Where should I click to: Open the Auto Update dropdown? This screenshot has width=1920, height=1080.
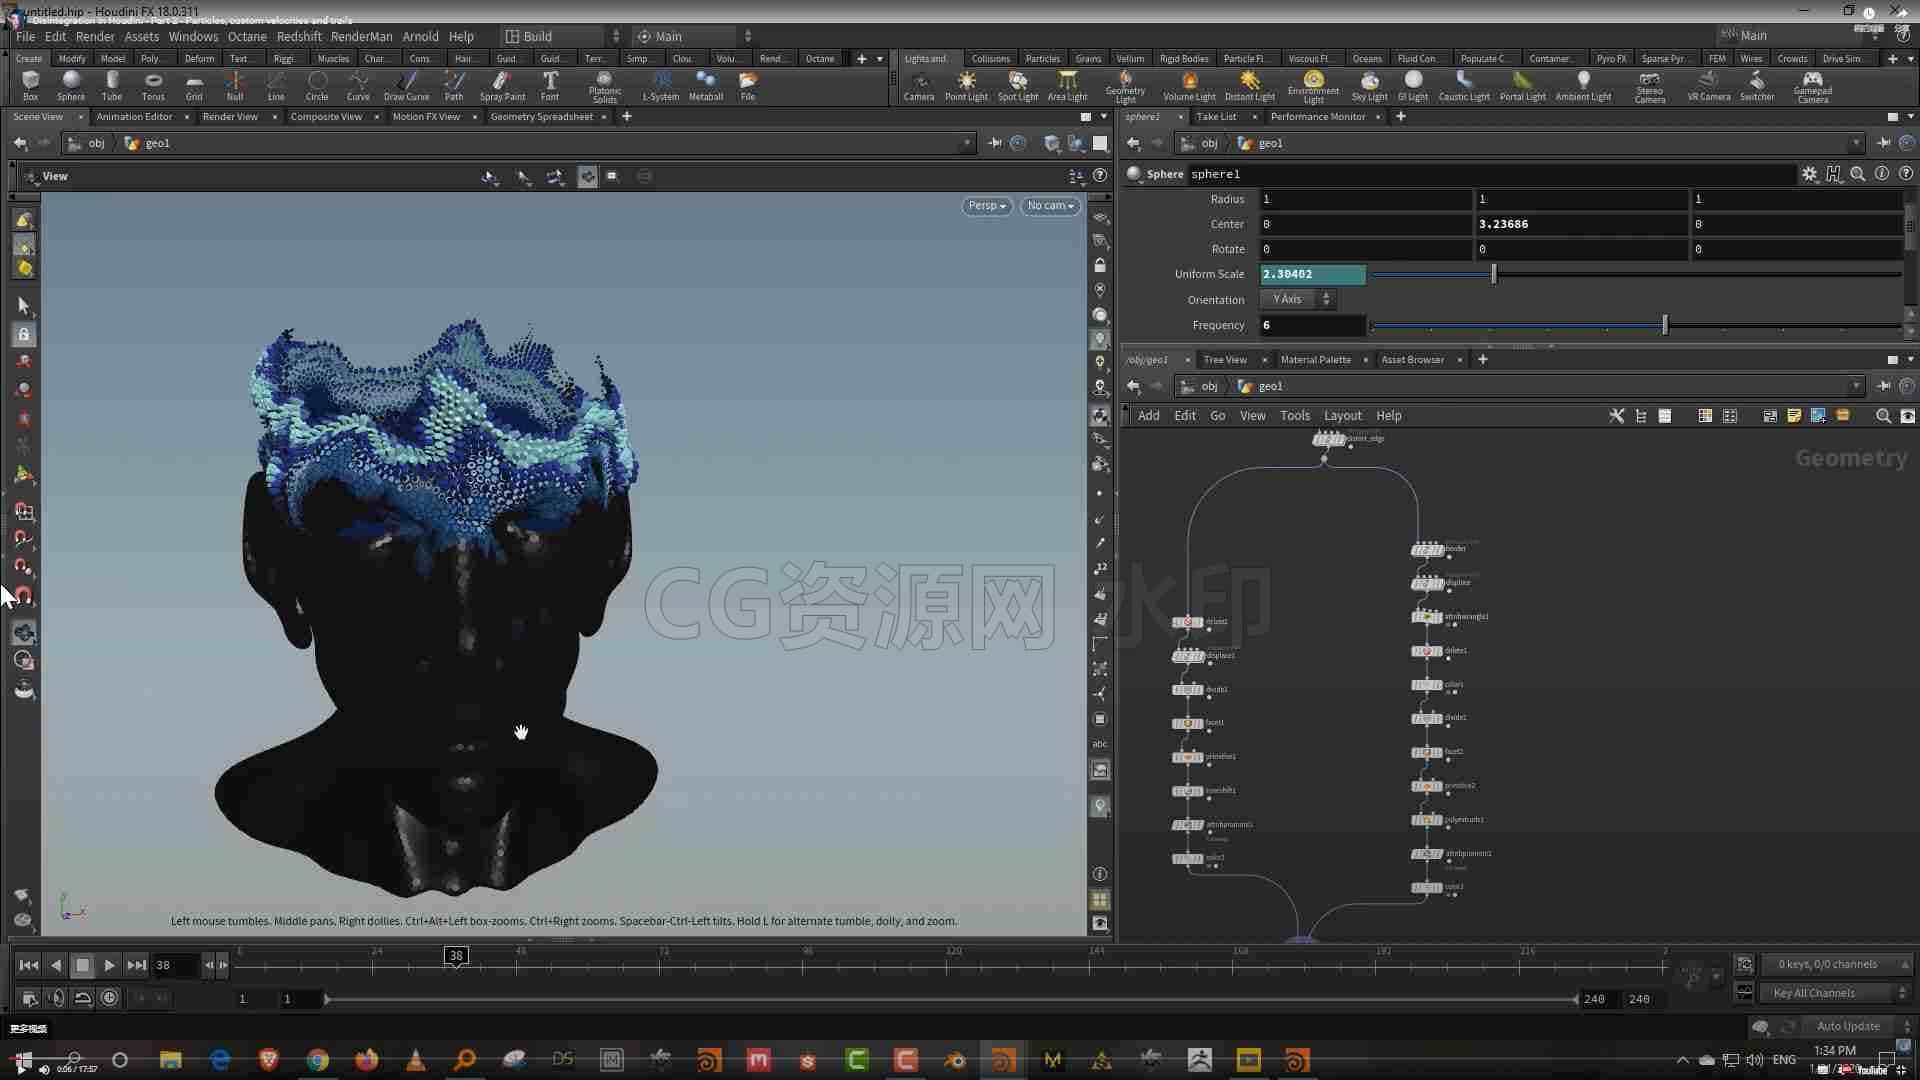1858,1026
